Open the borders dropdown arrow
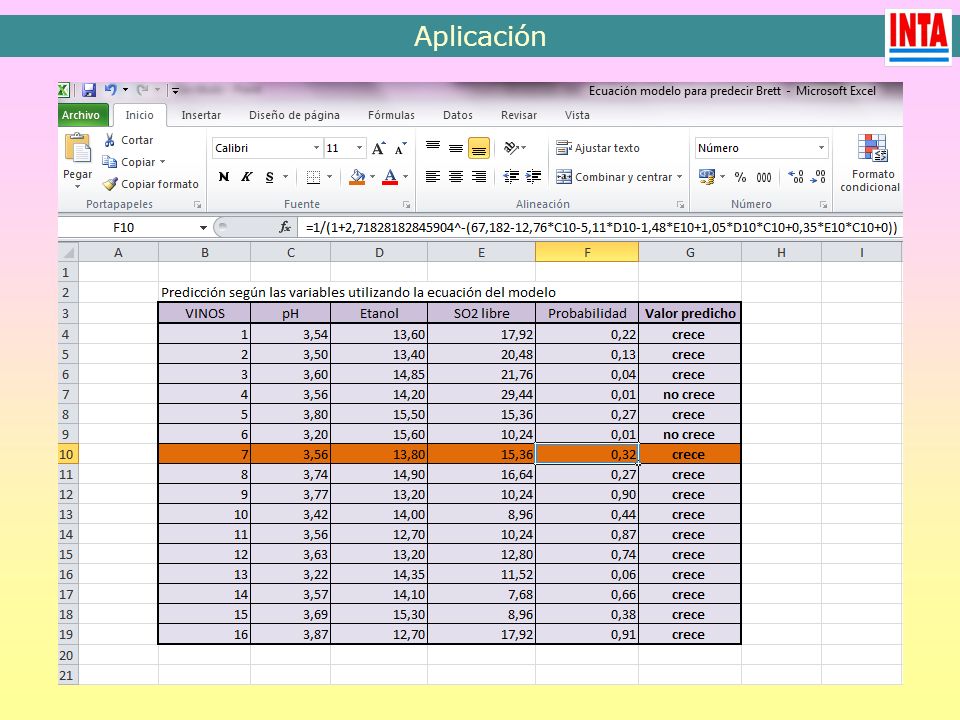 click(x=329, y=177)
